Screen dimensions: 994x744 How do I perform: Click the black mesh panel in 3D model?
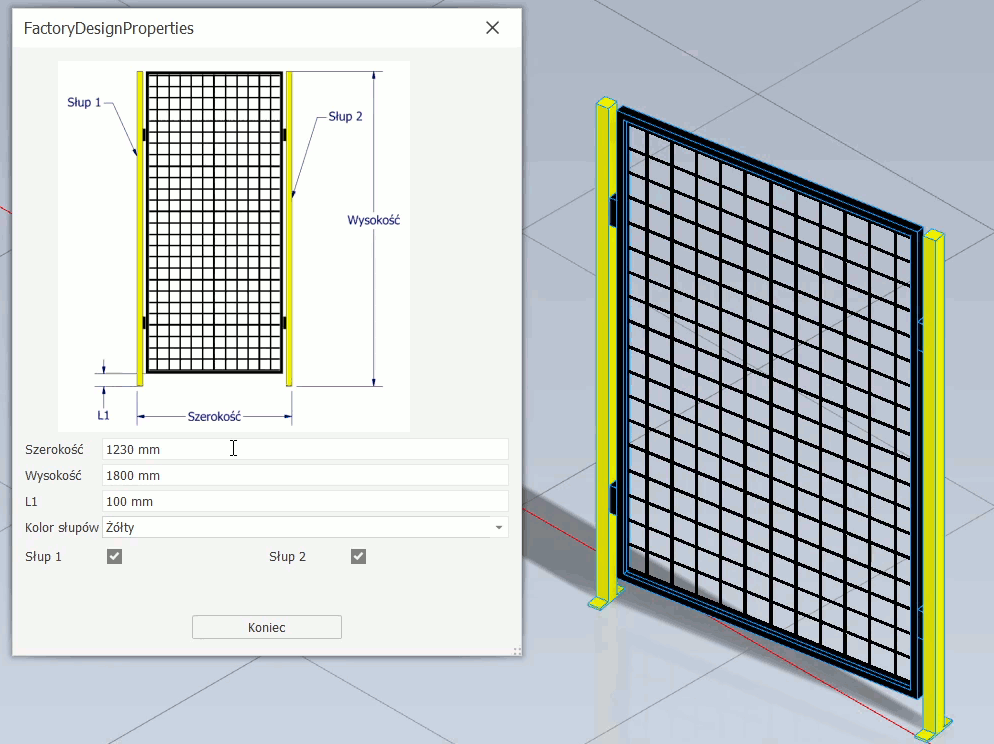(x=770, y=400)
